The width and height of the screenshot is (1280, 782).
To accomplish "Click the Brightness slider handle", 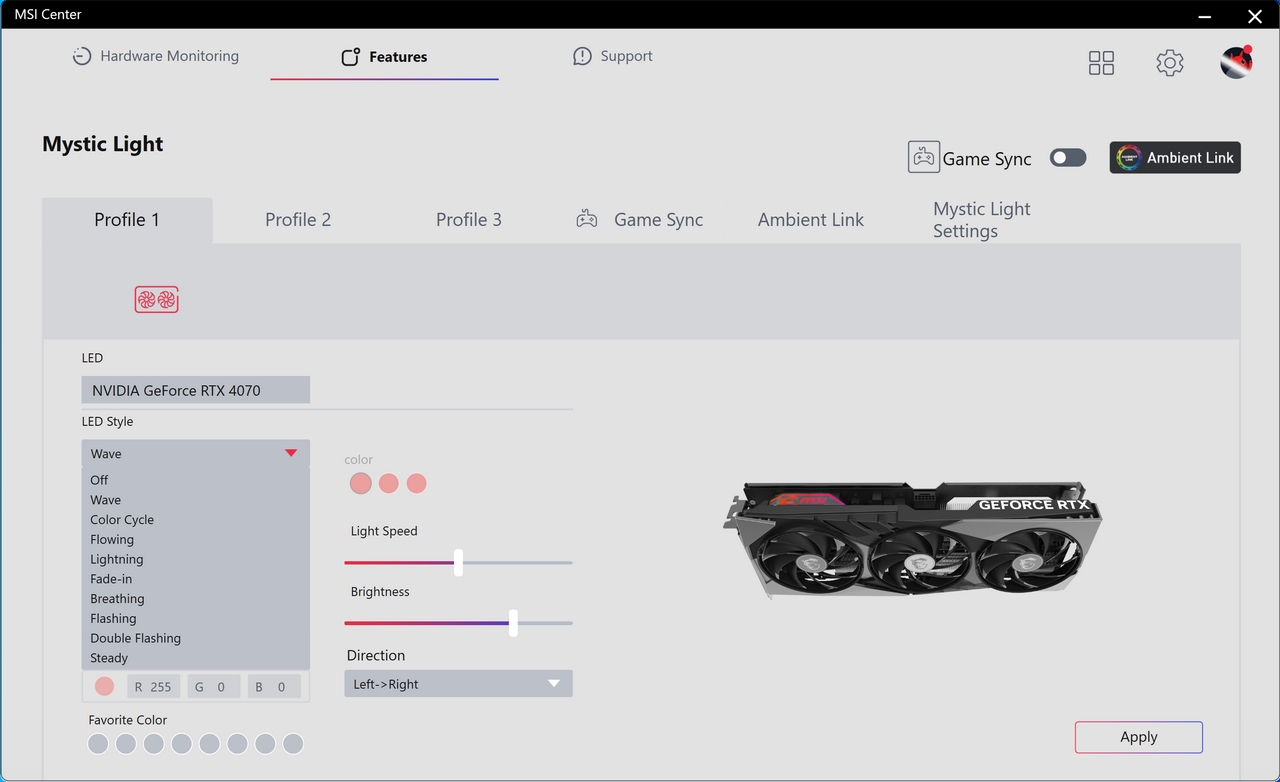I will click(513, 623).
